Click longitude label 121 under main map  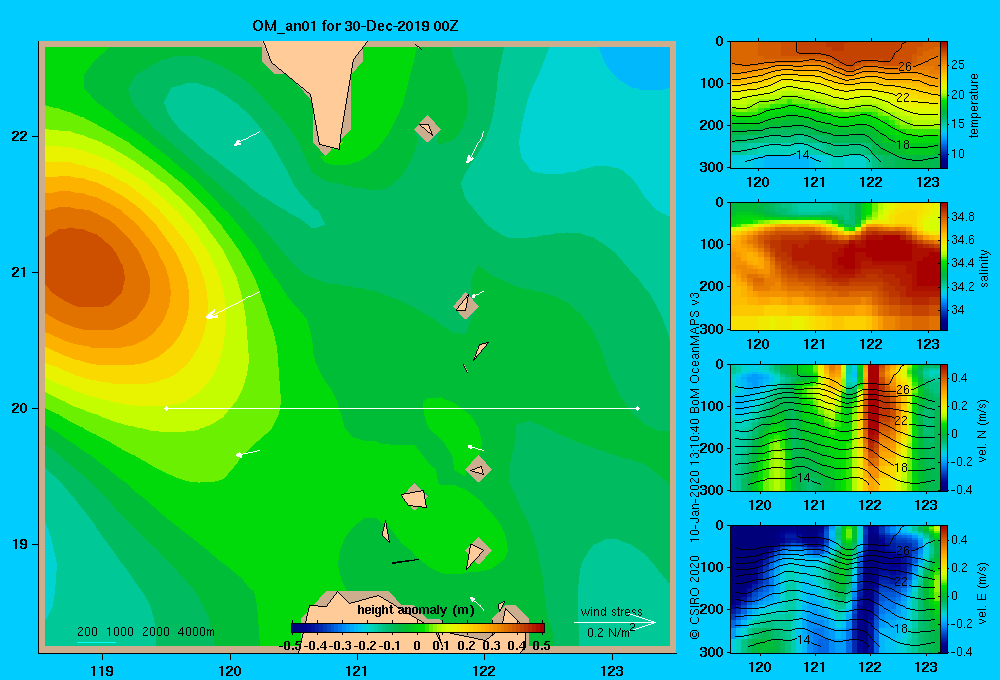click(357, 671)
